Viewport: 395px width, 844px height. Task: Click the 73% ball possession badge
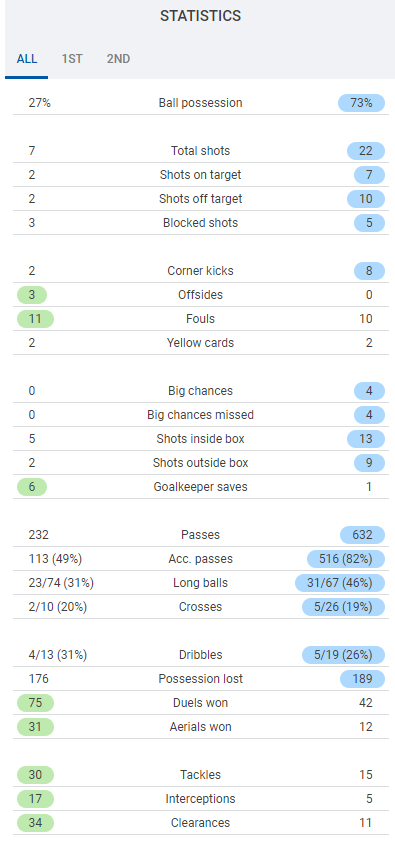point(361,103)
